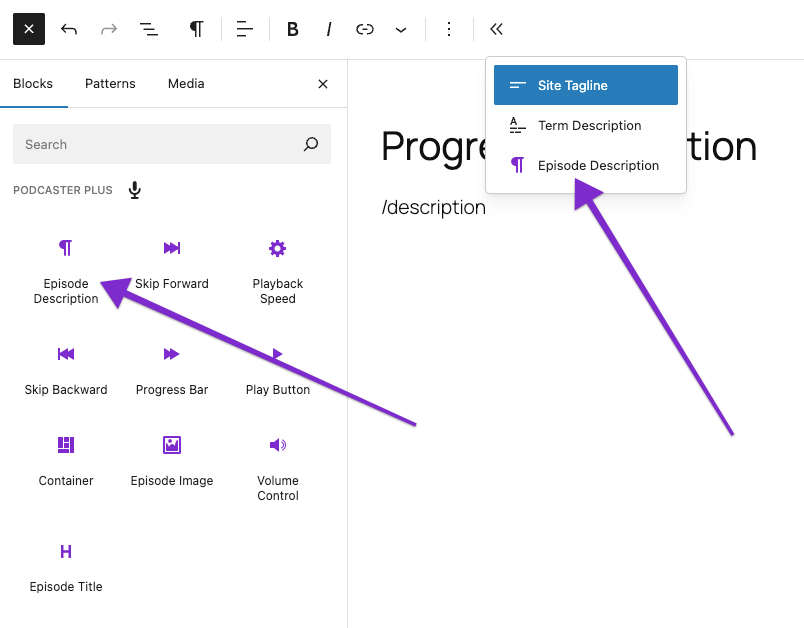
Task: Toggle bold formatting
Action: click(293, 29)
